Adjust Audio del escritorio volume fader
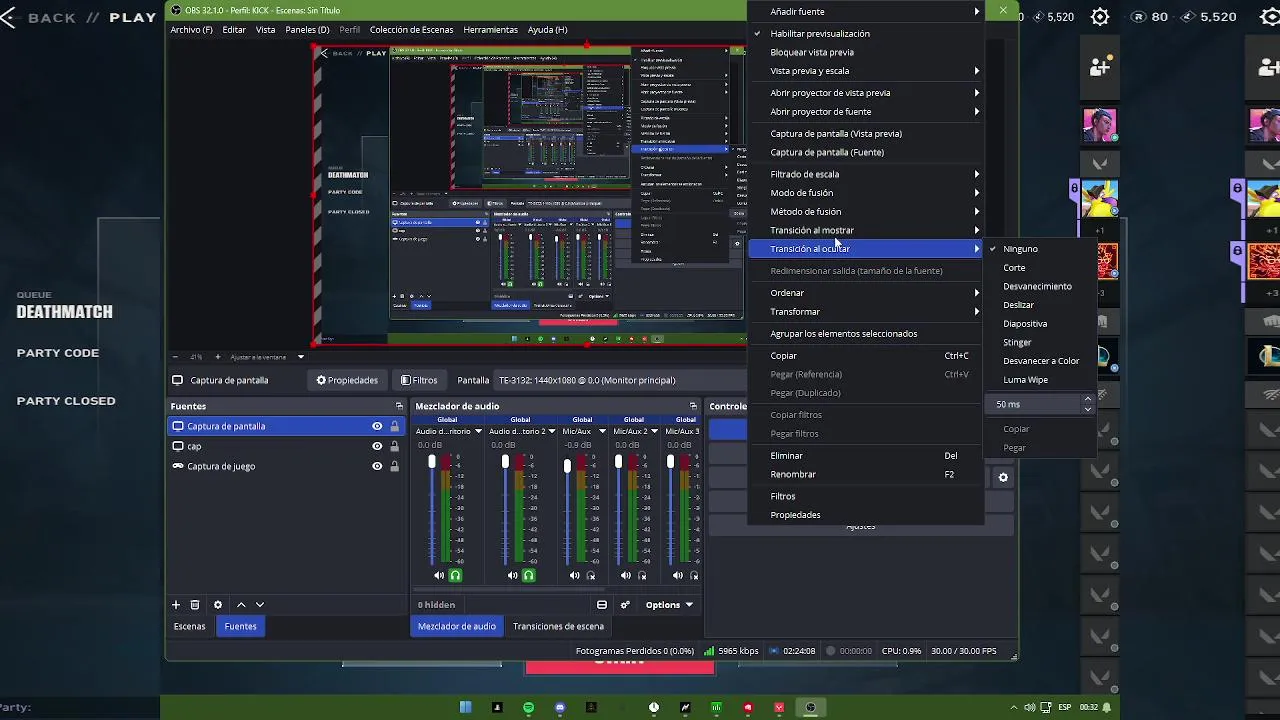 click(x=432, y=462)
